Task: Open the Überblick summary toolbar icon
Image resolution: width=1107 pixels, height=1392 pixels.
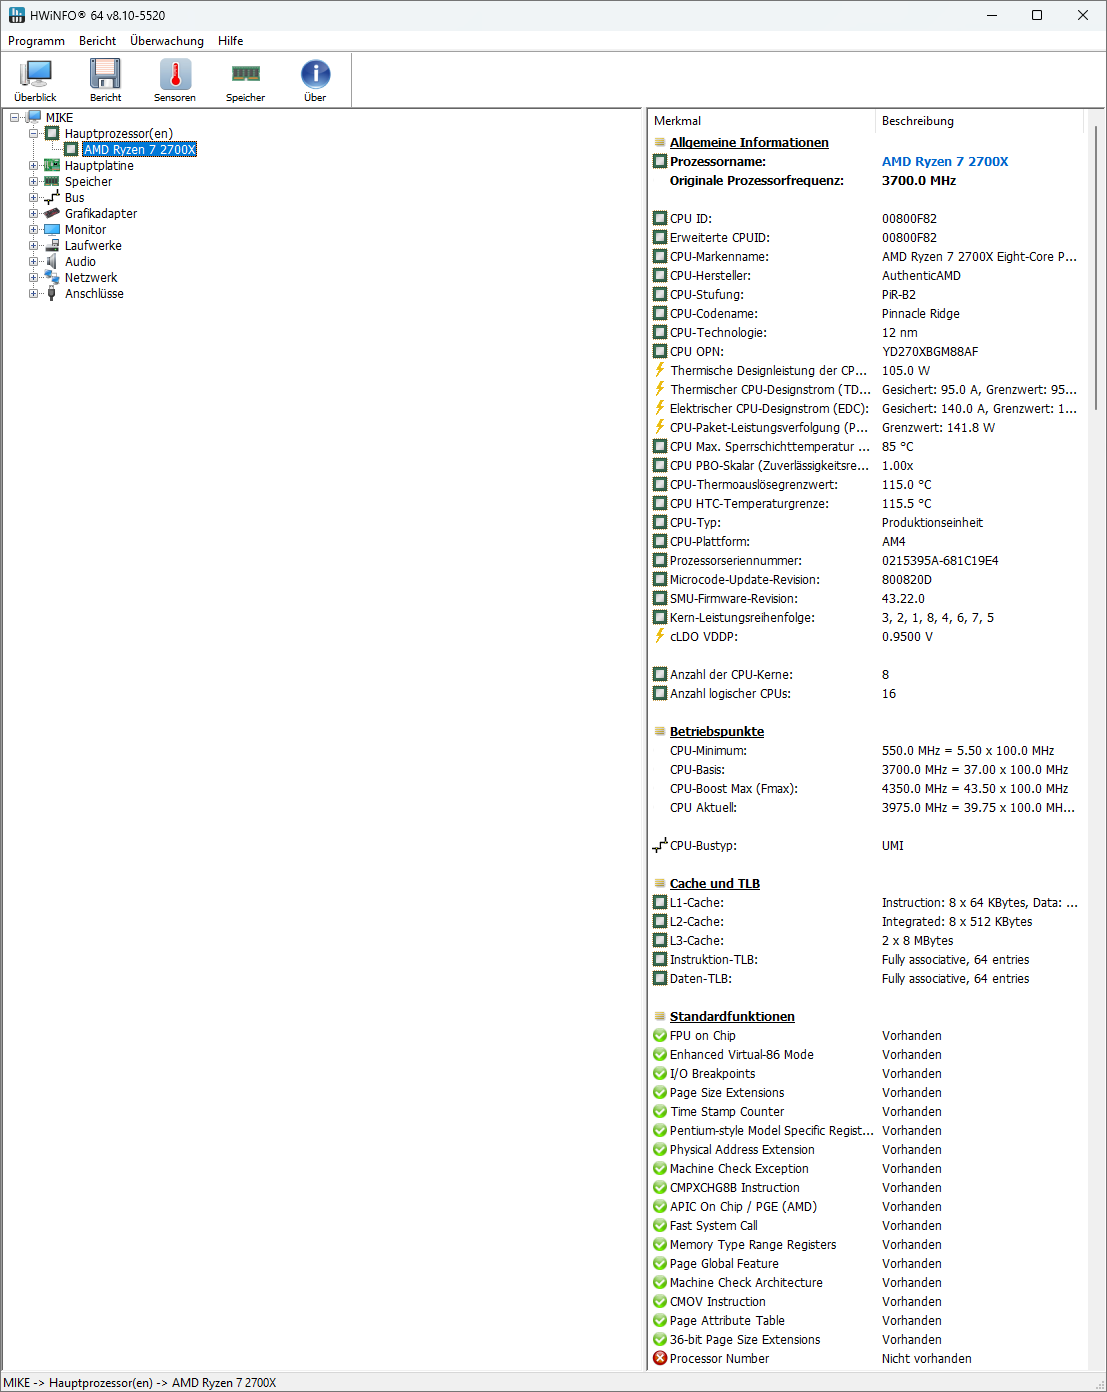Action: (36, 74)
